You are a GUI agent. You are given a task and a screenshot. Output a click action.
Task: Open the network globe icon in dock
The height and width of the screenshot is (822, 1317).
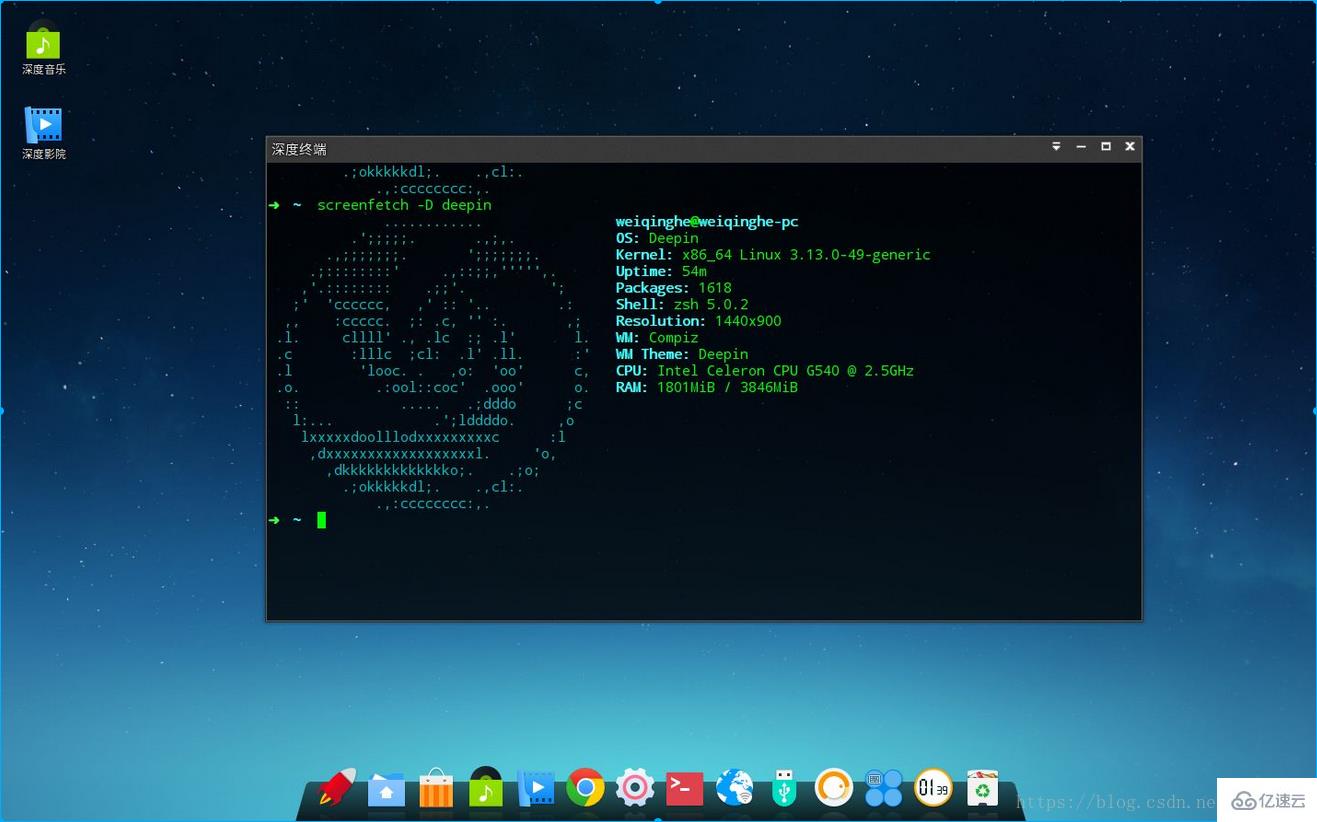[x=735, y=788]
